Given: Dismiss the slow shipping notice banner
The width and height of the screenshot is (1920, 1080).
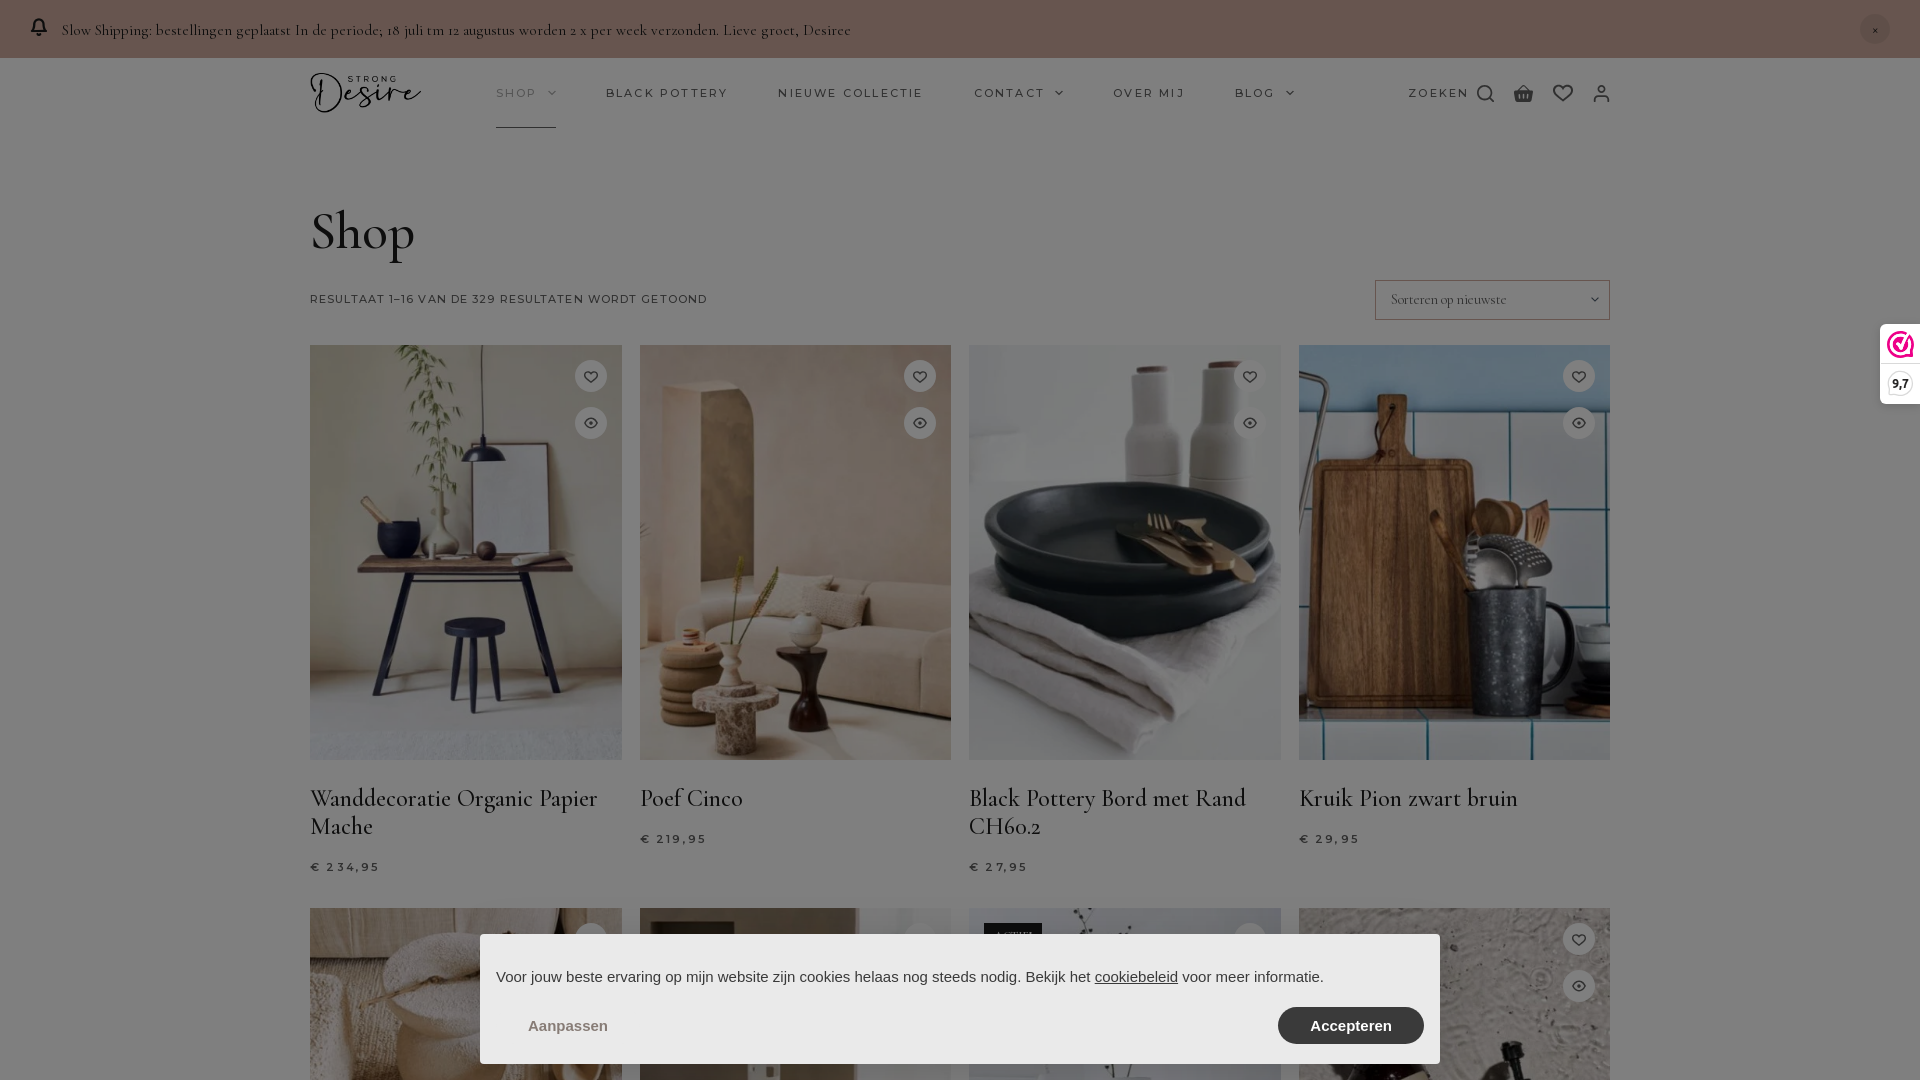Looking at the screenshot, I should 1875,29.
